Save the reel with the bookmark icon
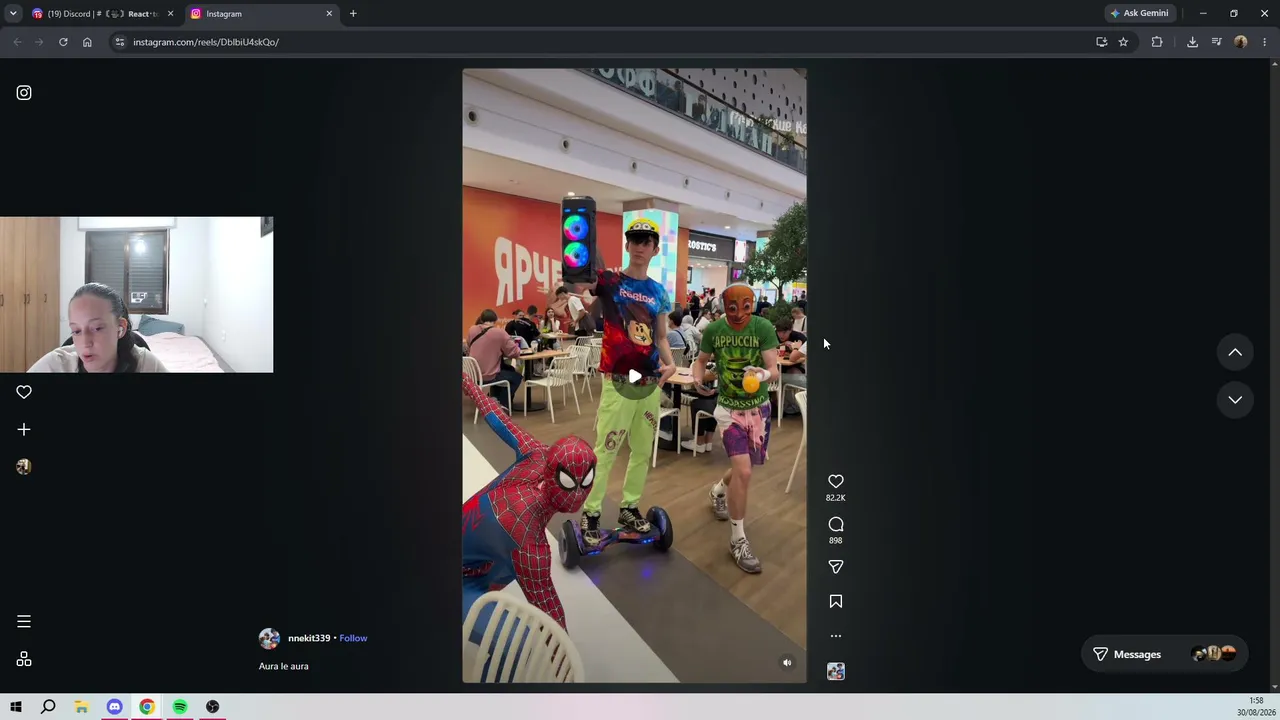The height and width of the screenshot is (720, 1280). [x=836, y=601]
